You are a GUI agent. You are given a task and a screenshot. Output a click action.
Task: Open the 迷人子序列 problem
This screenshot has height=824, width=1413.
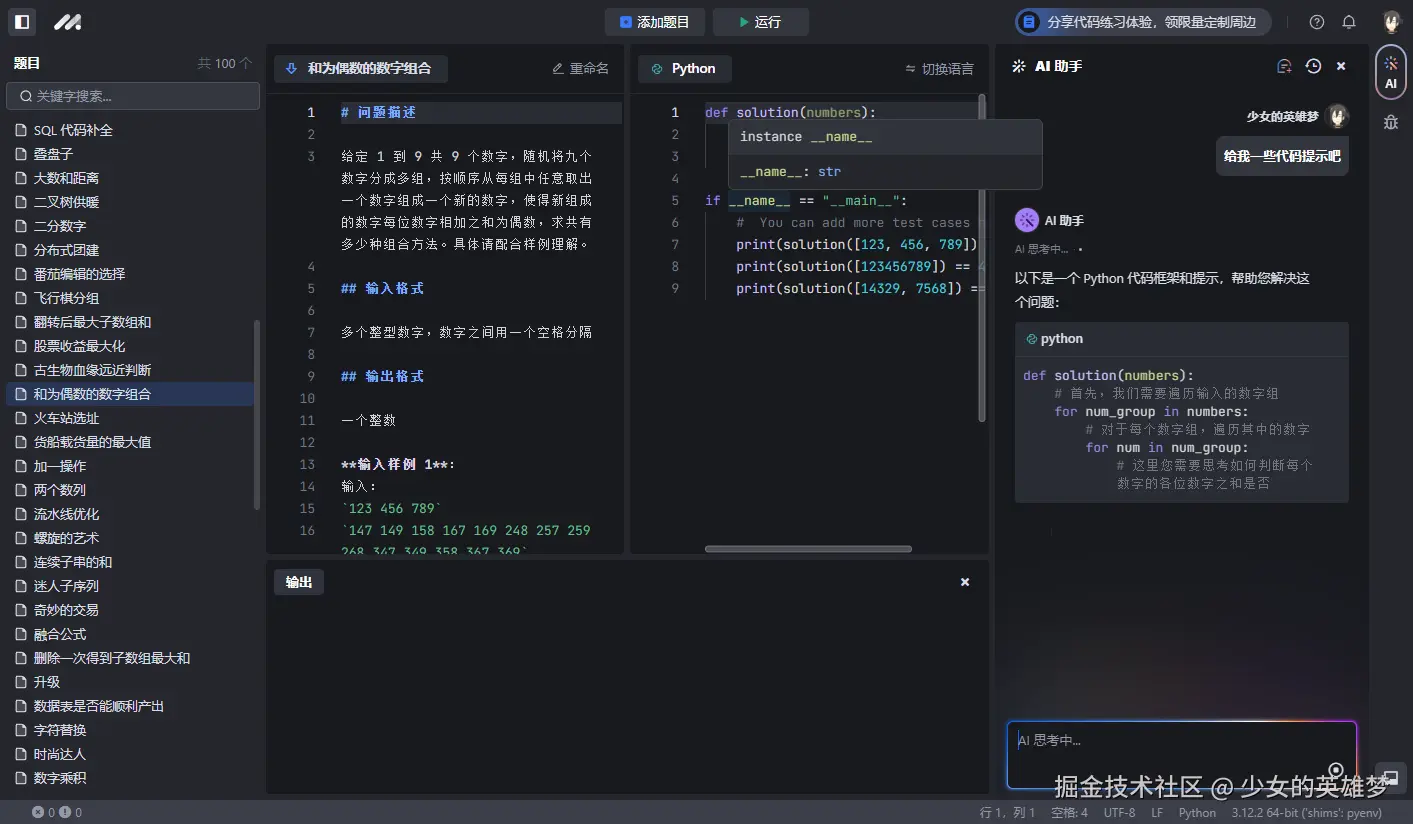(130, 586)
